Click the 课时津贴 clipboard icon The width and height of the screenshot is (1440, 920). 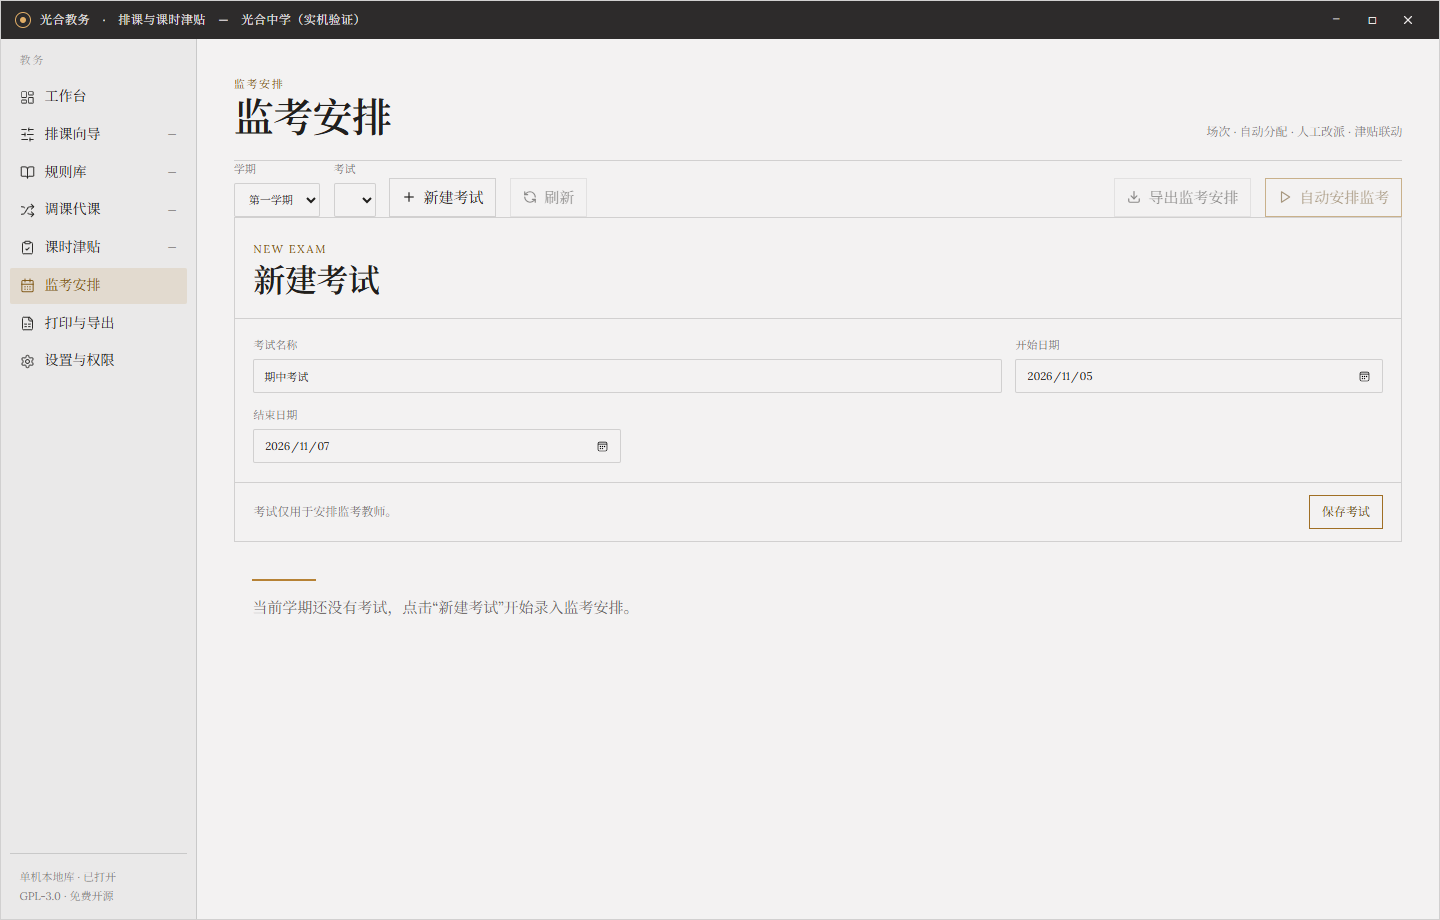click(27, 247)
